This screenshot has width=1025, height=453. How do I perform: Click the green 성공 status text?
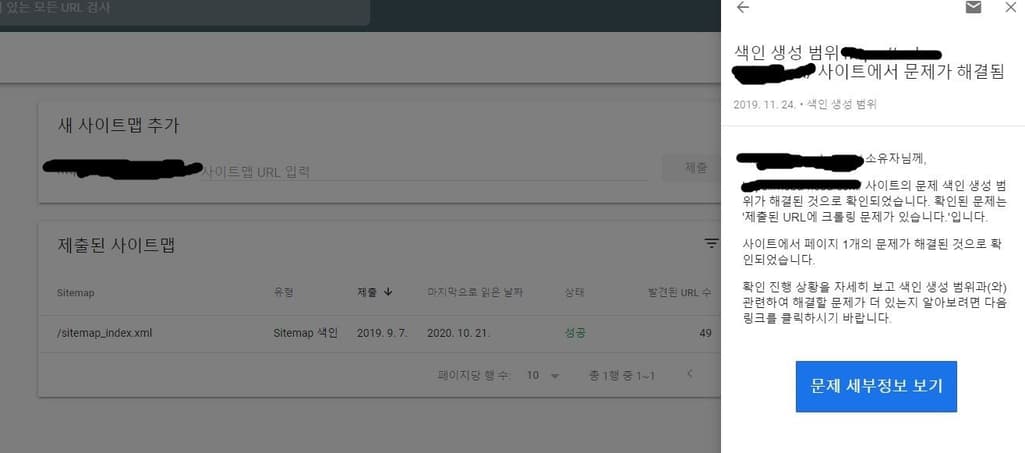point(575,333)
